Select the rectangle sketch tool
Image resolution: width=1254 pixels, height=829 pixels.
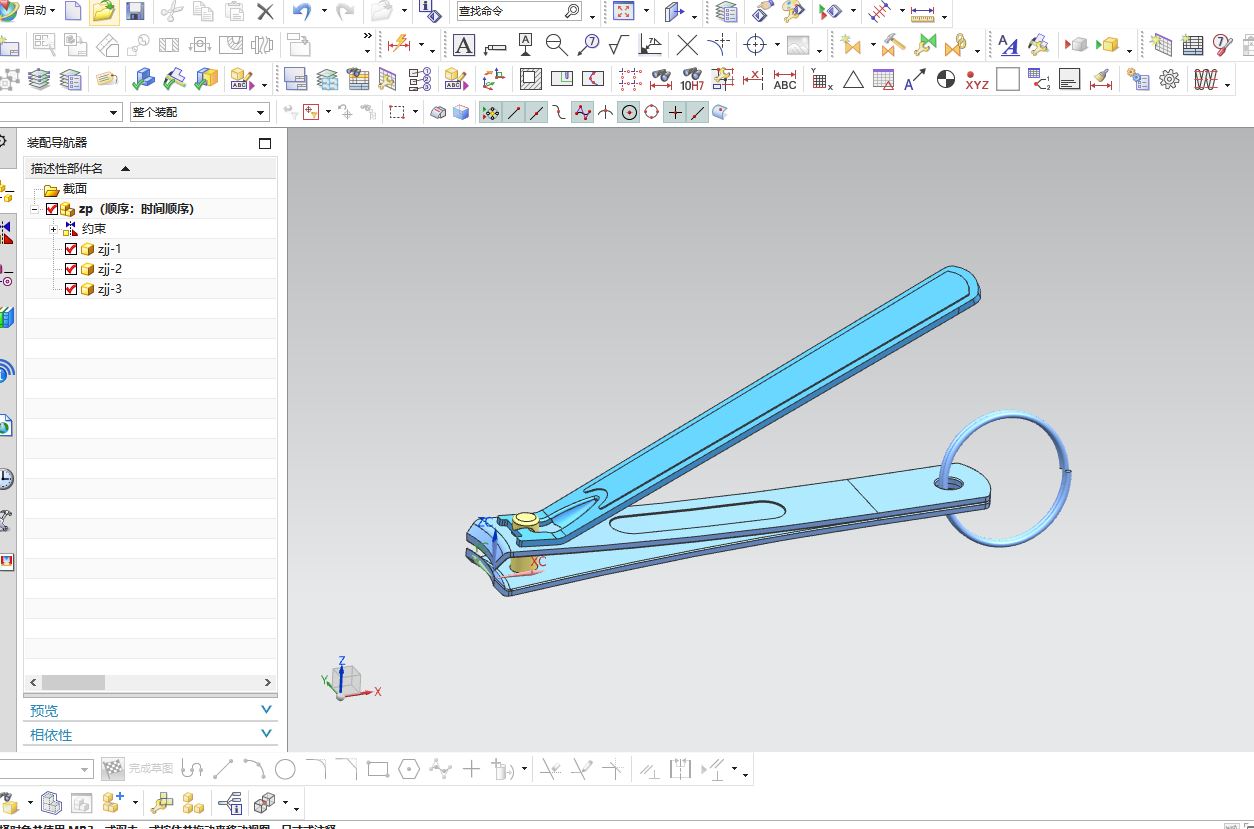377,769
